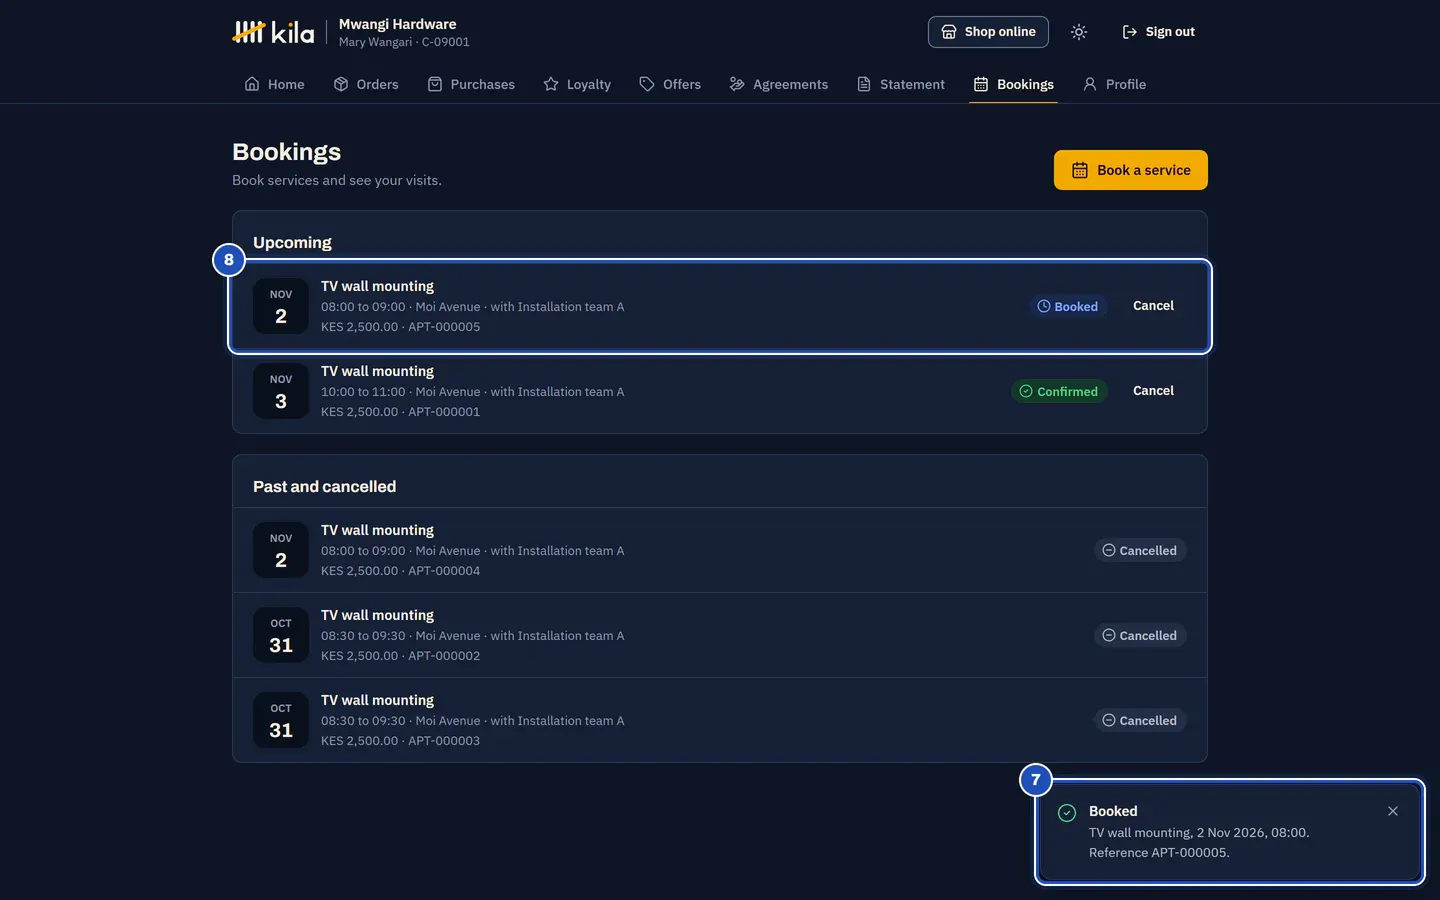View the Offers tab
The width and height of the screenshot is (1440, 900).
[x=670, y=84]
